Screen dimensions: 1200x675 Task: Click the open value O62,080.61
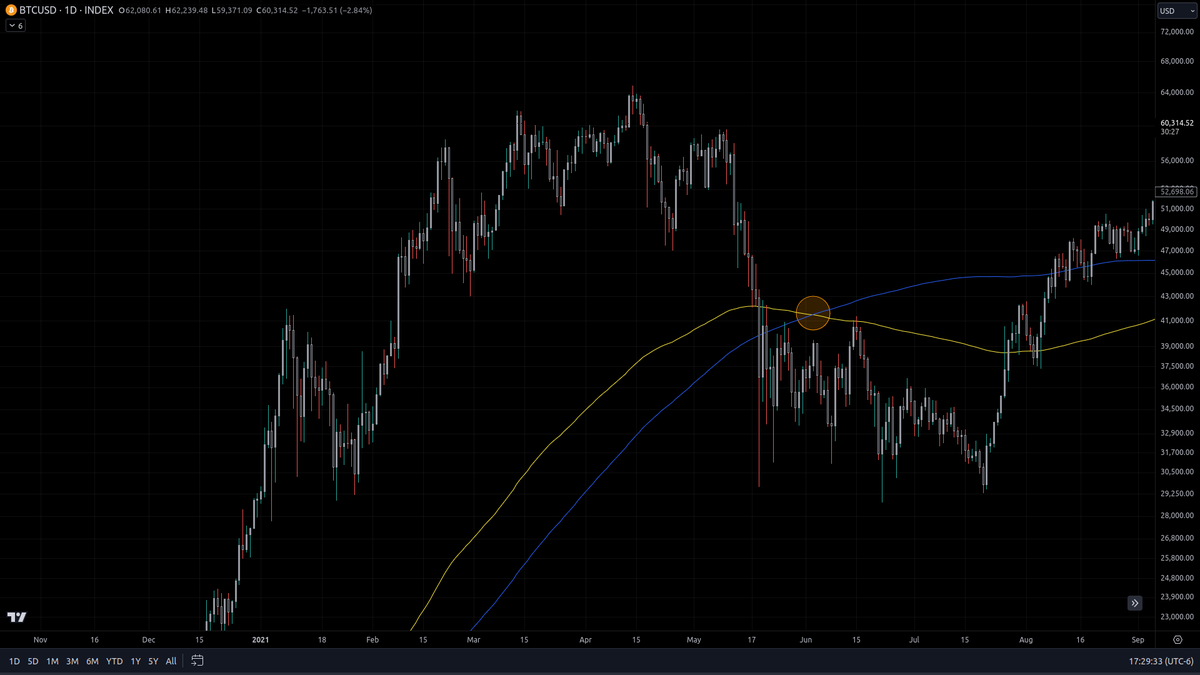141,10
